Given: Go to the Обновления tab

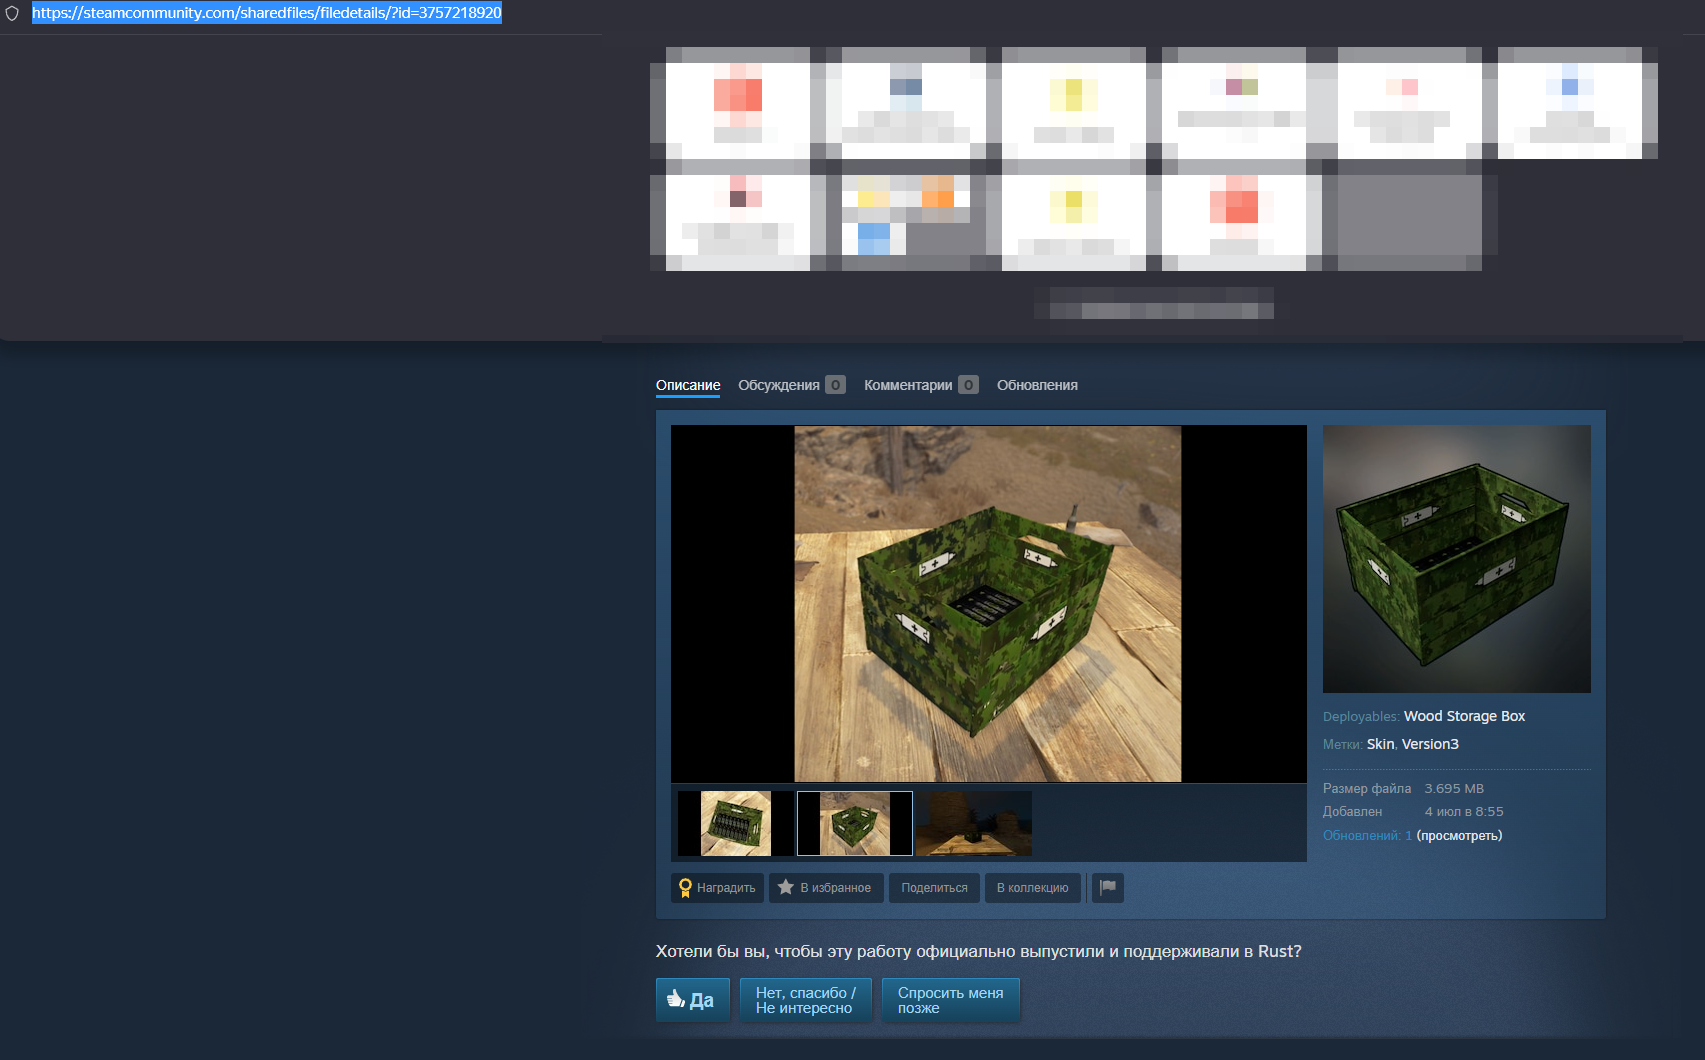Looking at the screenshot, I should coord(1037,385).
